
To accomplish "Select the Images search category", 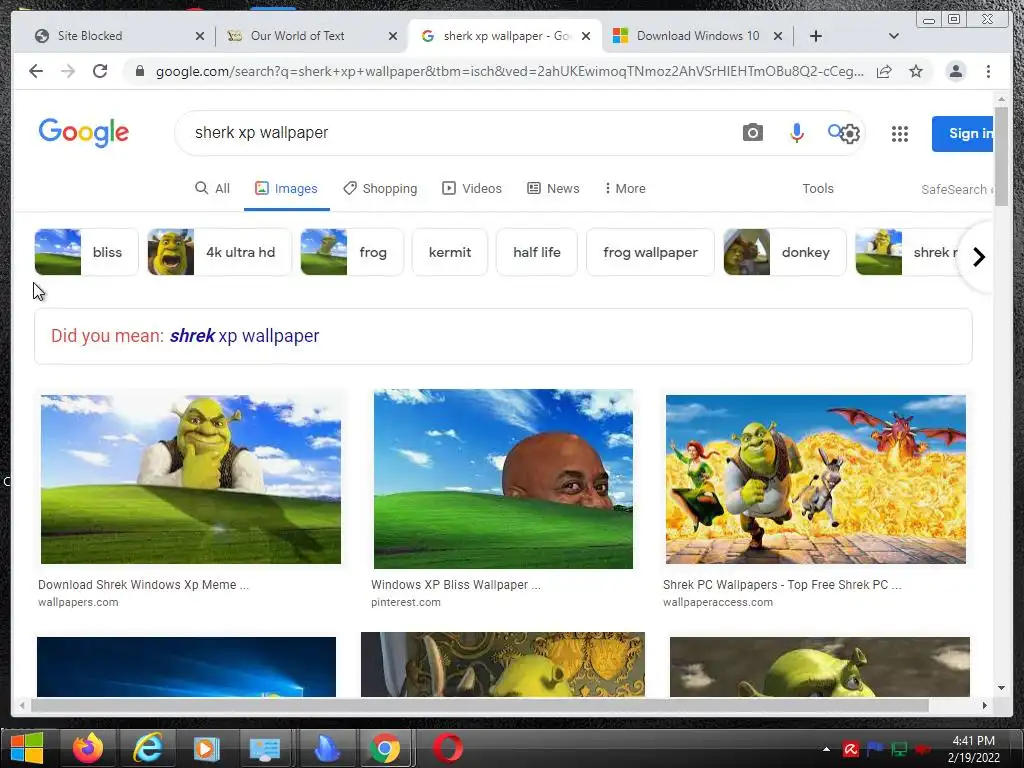I will coord(286,189).
